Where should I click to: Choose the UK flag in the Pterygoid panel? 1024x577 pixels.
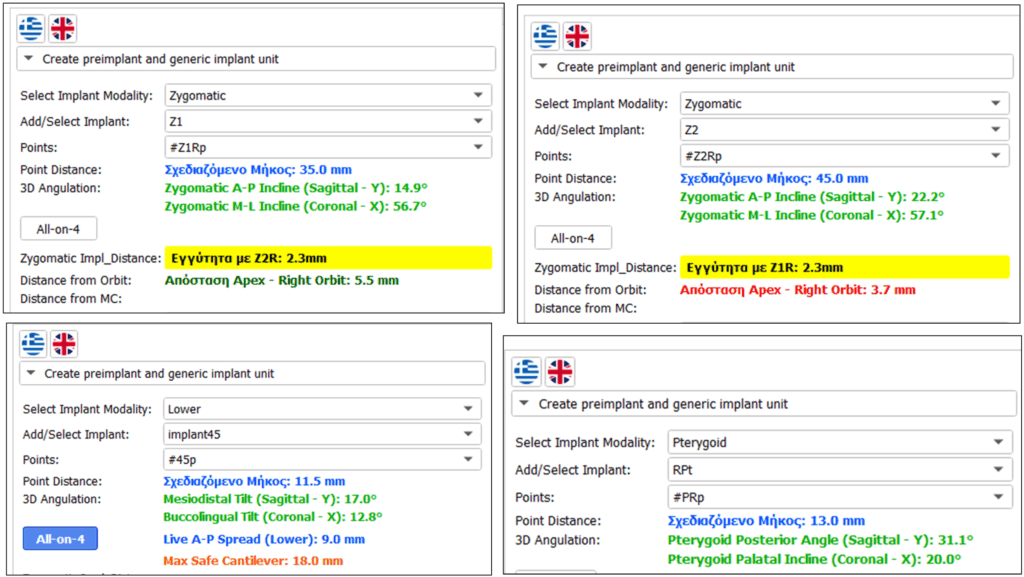[560, 371]
